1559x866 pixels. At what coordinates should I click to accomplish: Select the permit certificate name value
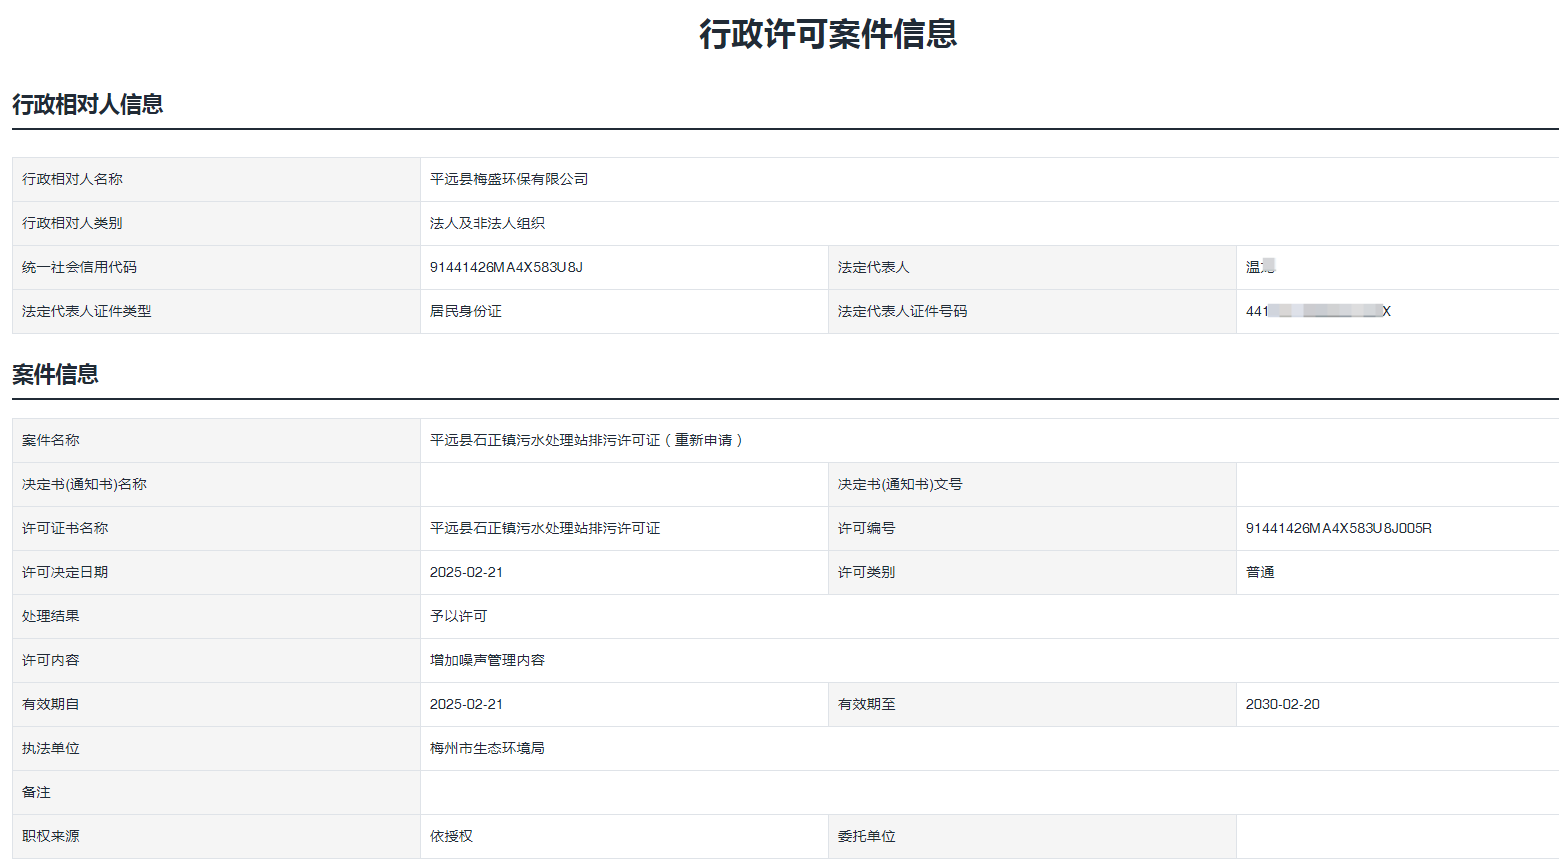coord(545,528)
